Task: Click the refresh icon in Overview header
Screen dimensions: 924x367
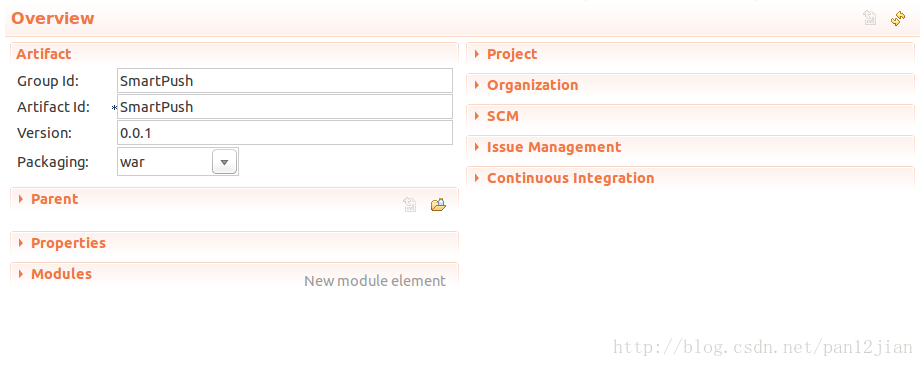Action: [x=898, y=19]
